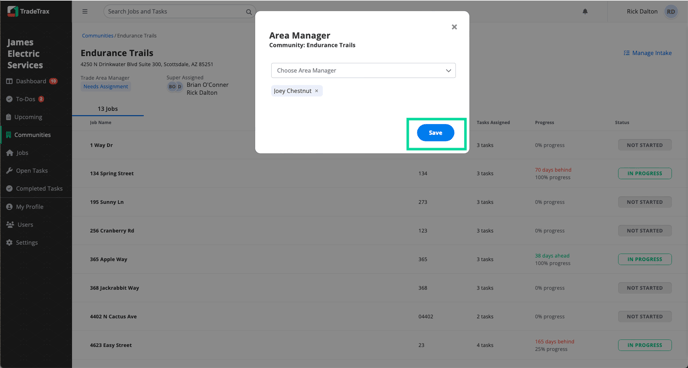Remove Joey Chestnut chip with x

click(x=316, y=91)
